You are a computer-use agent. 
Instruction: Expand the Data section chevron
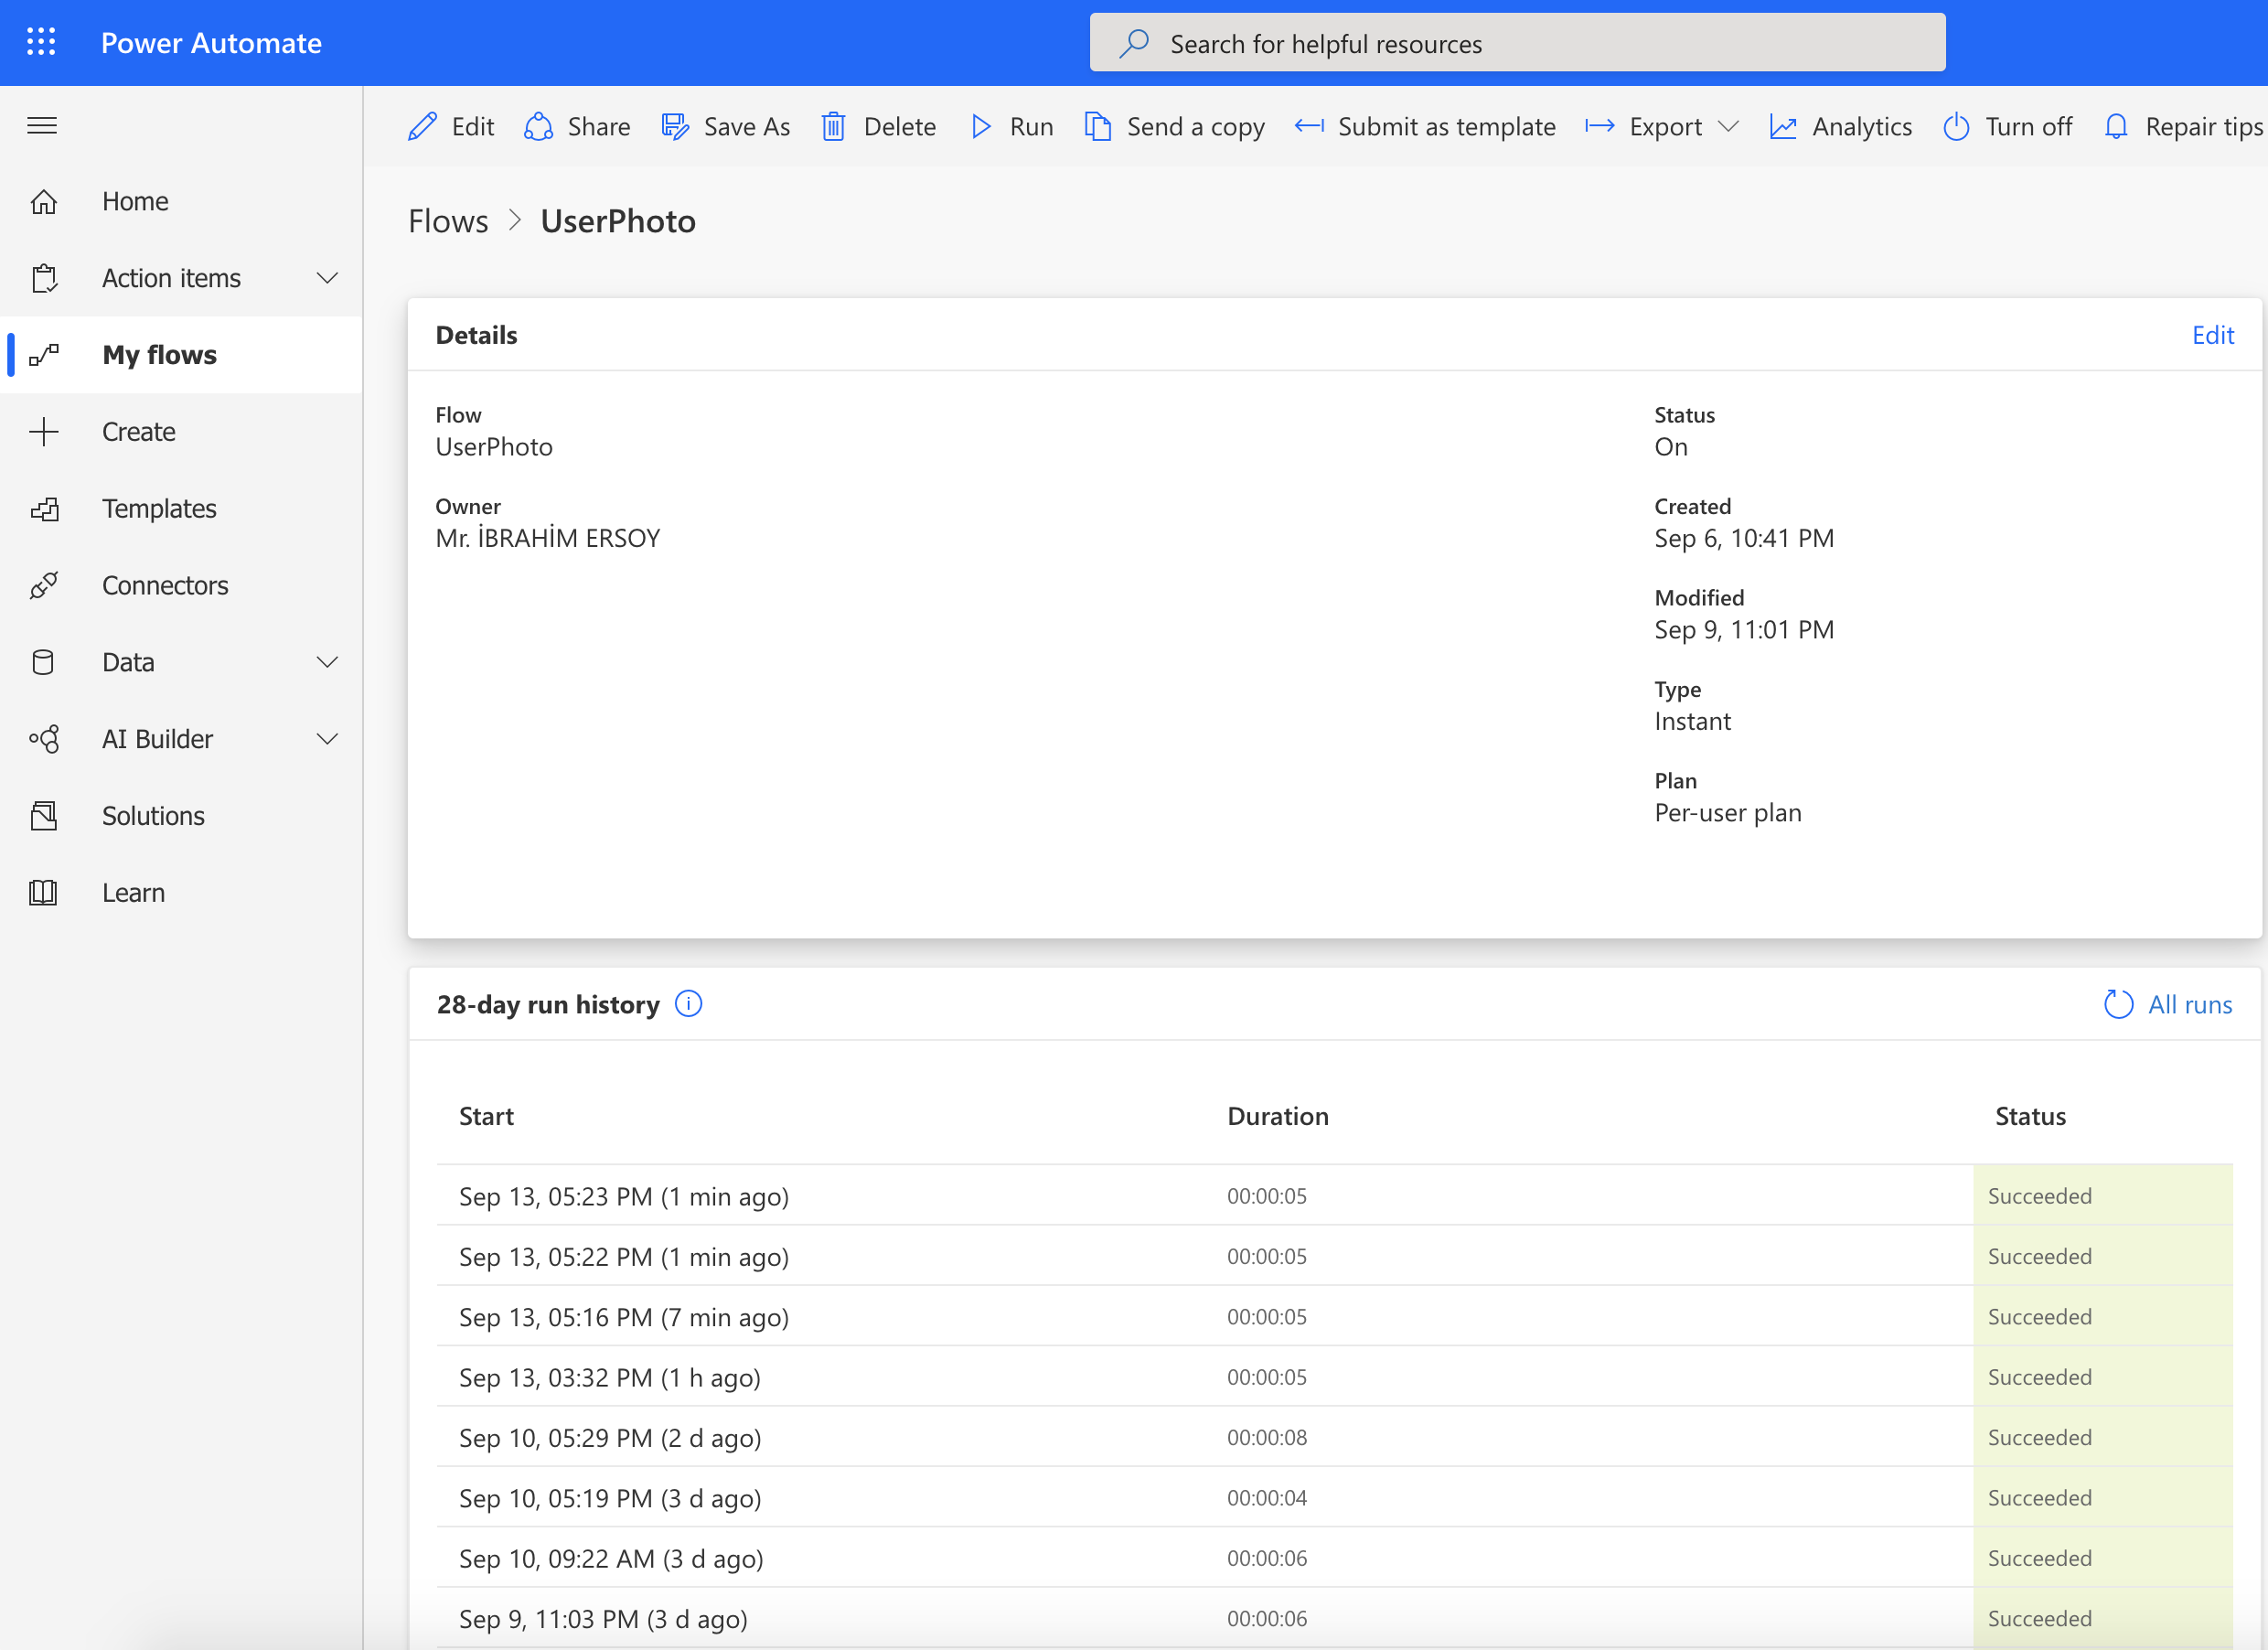click(327, 662)
